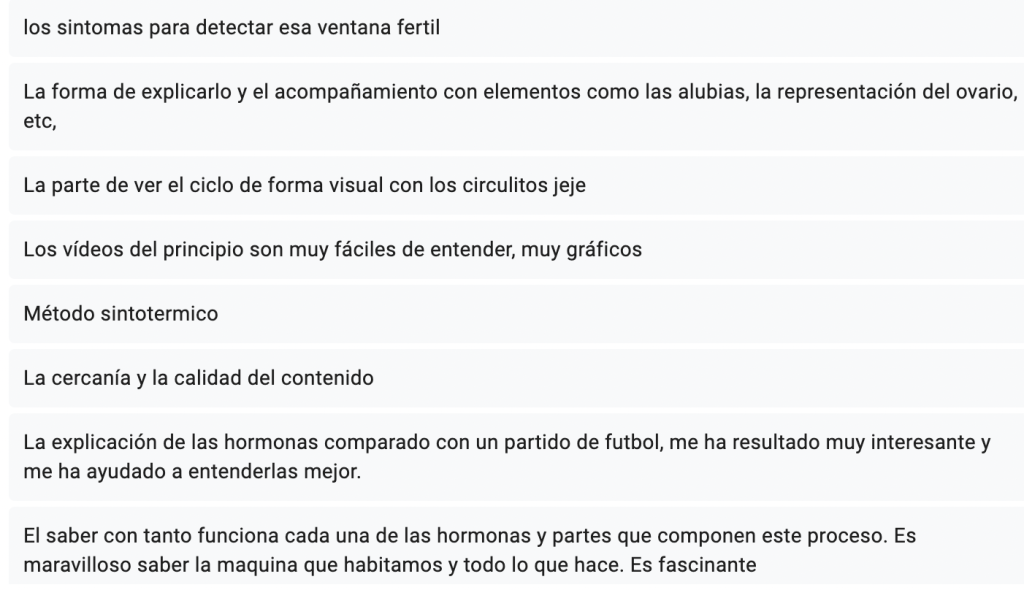
Task: Click the response about circulitos jeje
Action: (x=304, y=187)
